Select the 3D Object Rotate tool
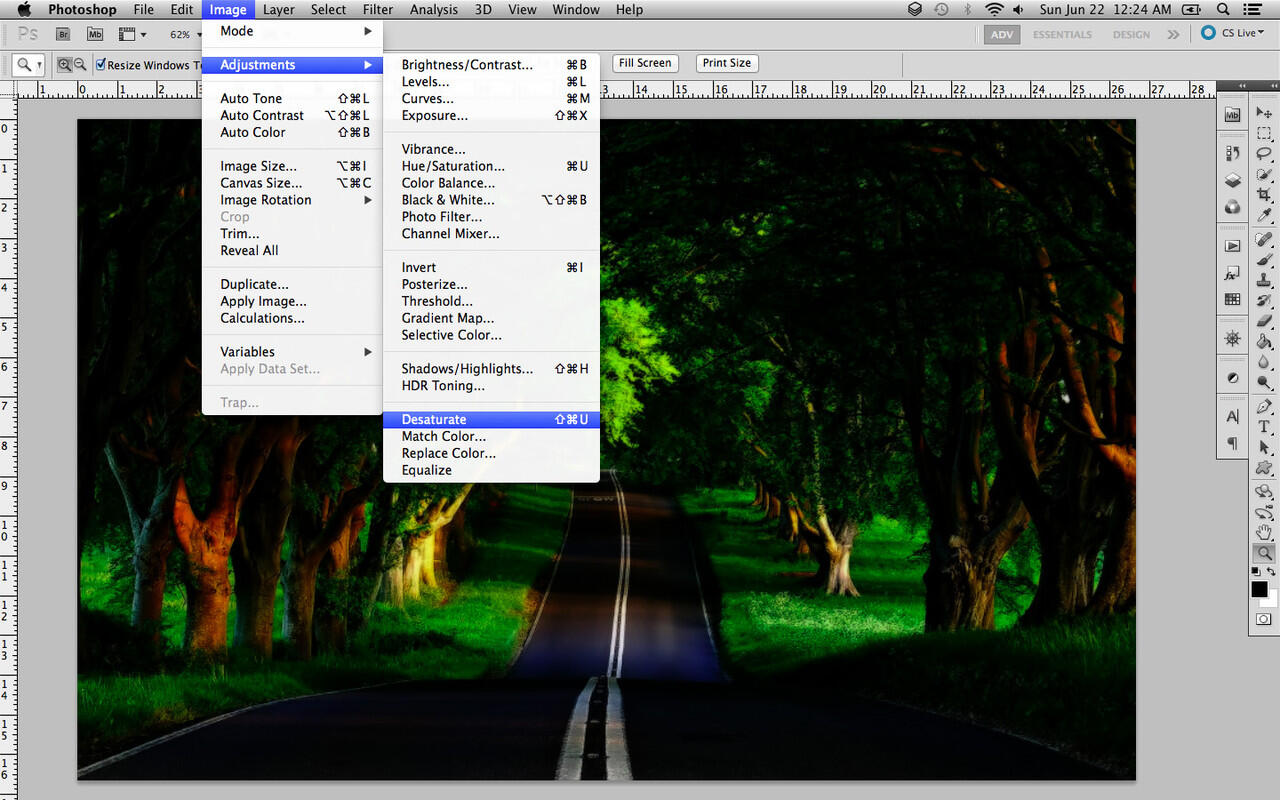The width and height of the screenshot is (1280, 800). [1264, 491]
